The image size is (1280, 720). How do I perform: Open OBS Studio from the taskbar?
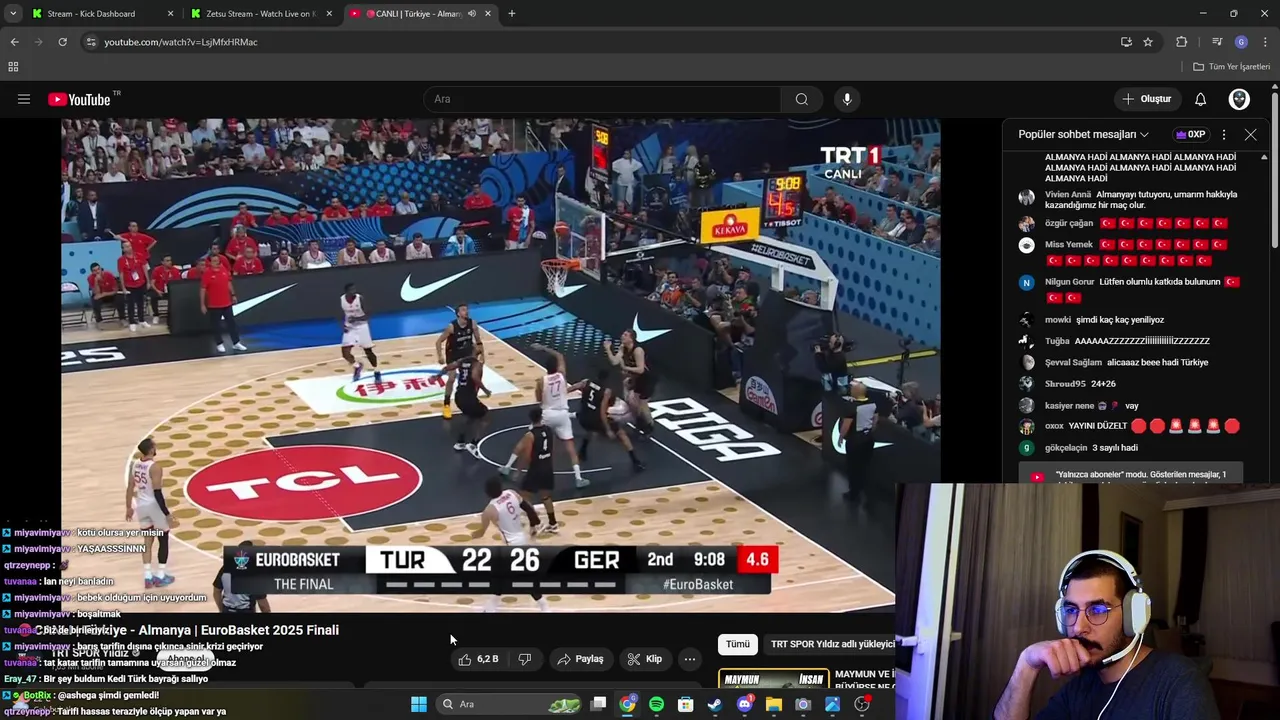[862, 704]
